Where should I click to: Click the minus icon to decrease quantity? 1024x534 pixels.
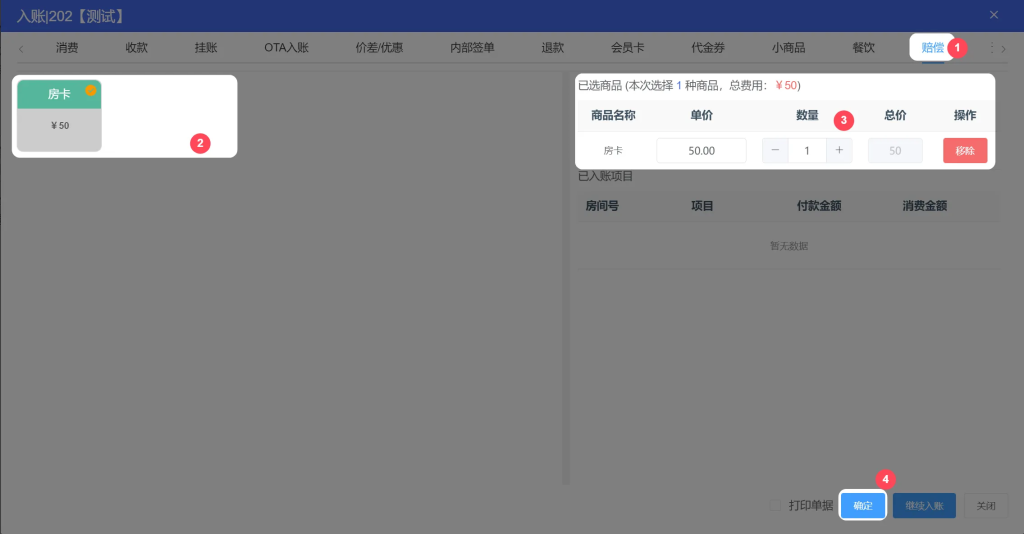tap(775, 151)
